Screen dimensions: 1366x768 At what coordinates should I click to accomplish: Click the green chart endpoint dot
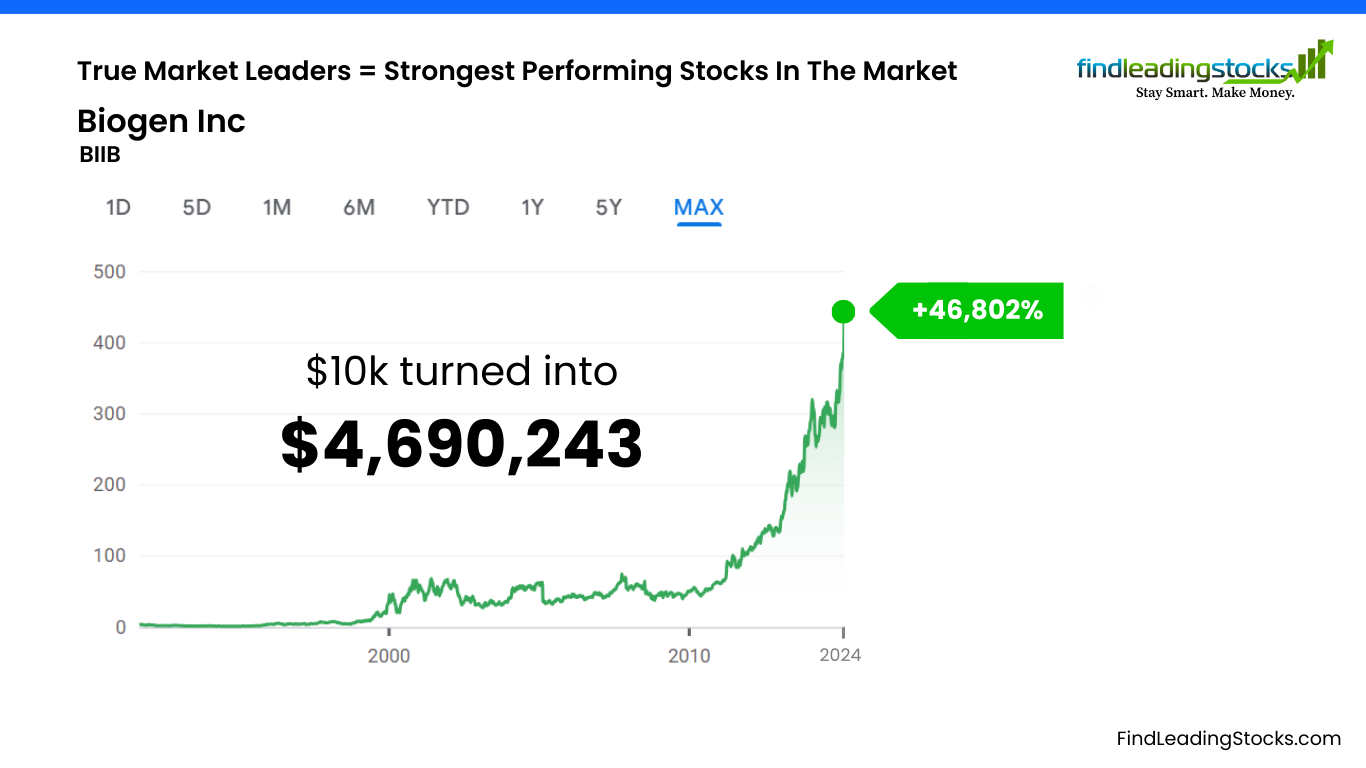(843, 312)
